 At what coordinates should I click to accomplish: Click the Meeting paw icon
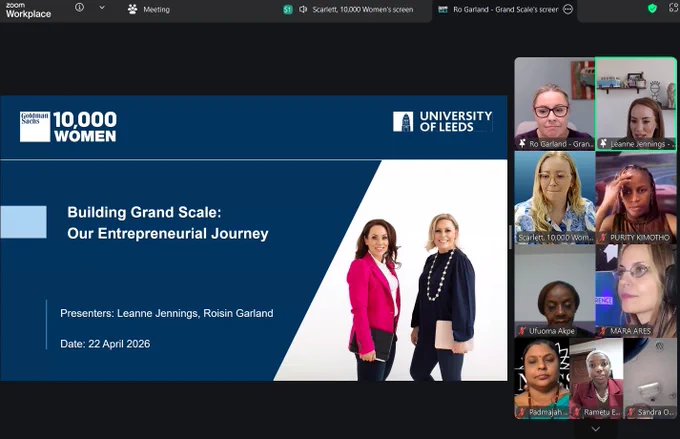[133, 9]
